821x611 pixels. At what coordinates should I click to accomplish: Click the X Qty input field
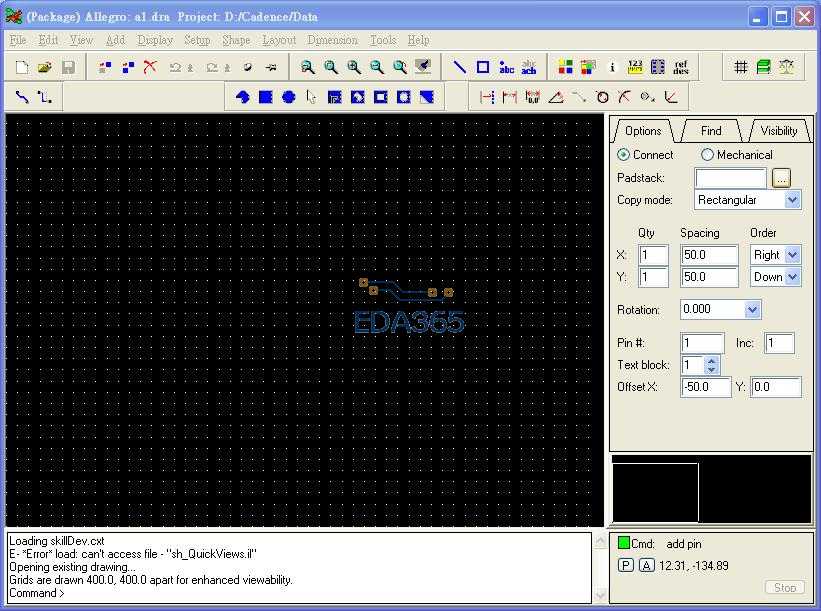click(x=653, y=255)
